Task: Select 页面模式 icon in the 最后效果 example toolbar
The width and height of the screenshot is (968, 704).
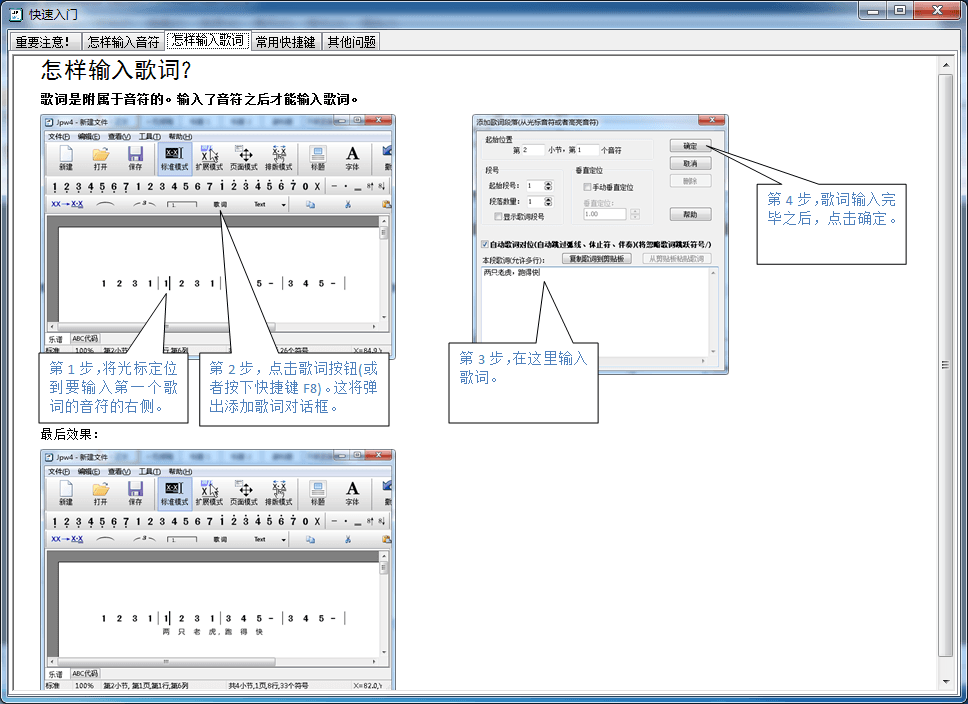Action: [x=244, y=492]
